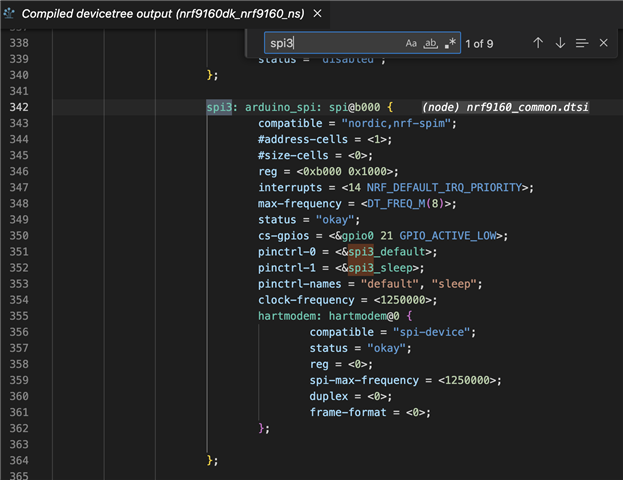Screen dimensions: 623x480
Task: Close the find widget
Action: (x=603, y=43)
